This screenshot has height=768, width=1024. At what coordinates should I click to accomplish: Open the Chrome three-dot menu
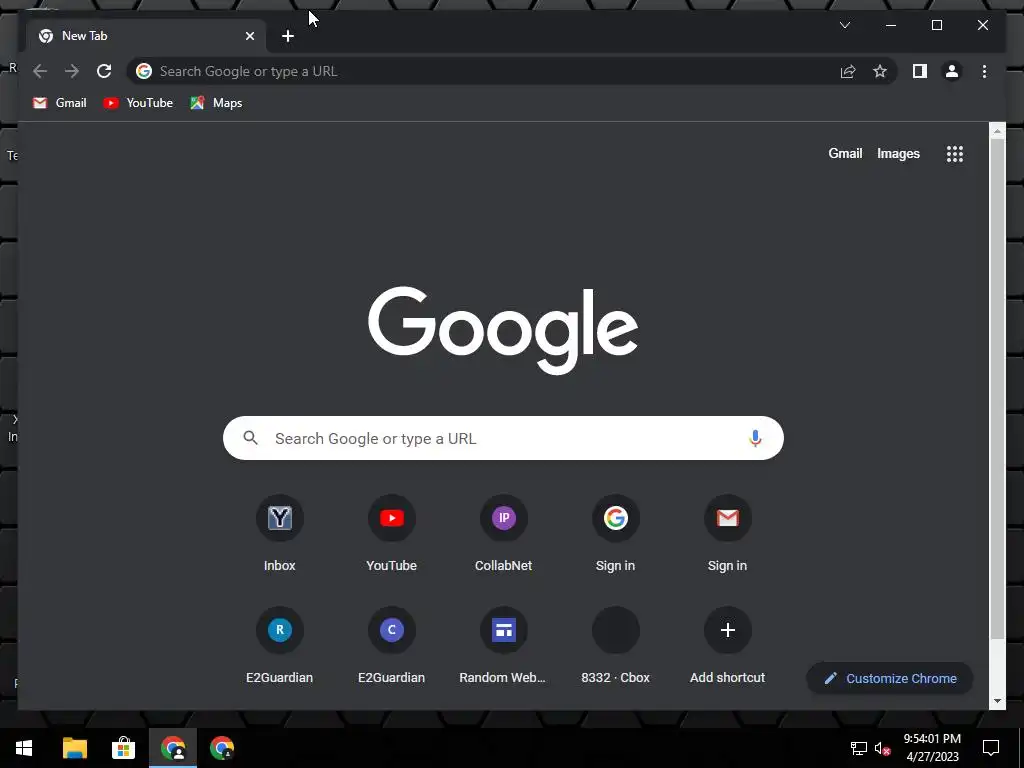click(984, 71)
